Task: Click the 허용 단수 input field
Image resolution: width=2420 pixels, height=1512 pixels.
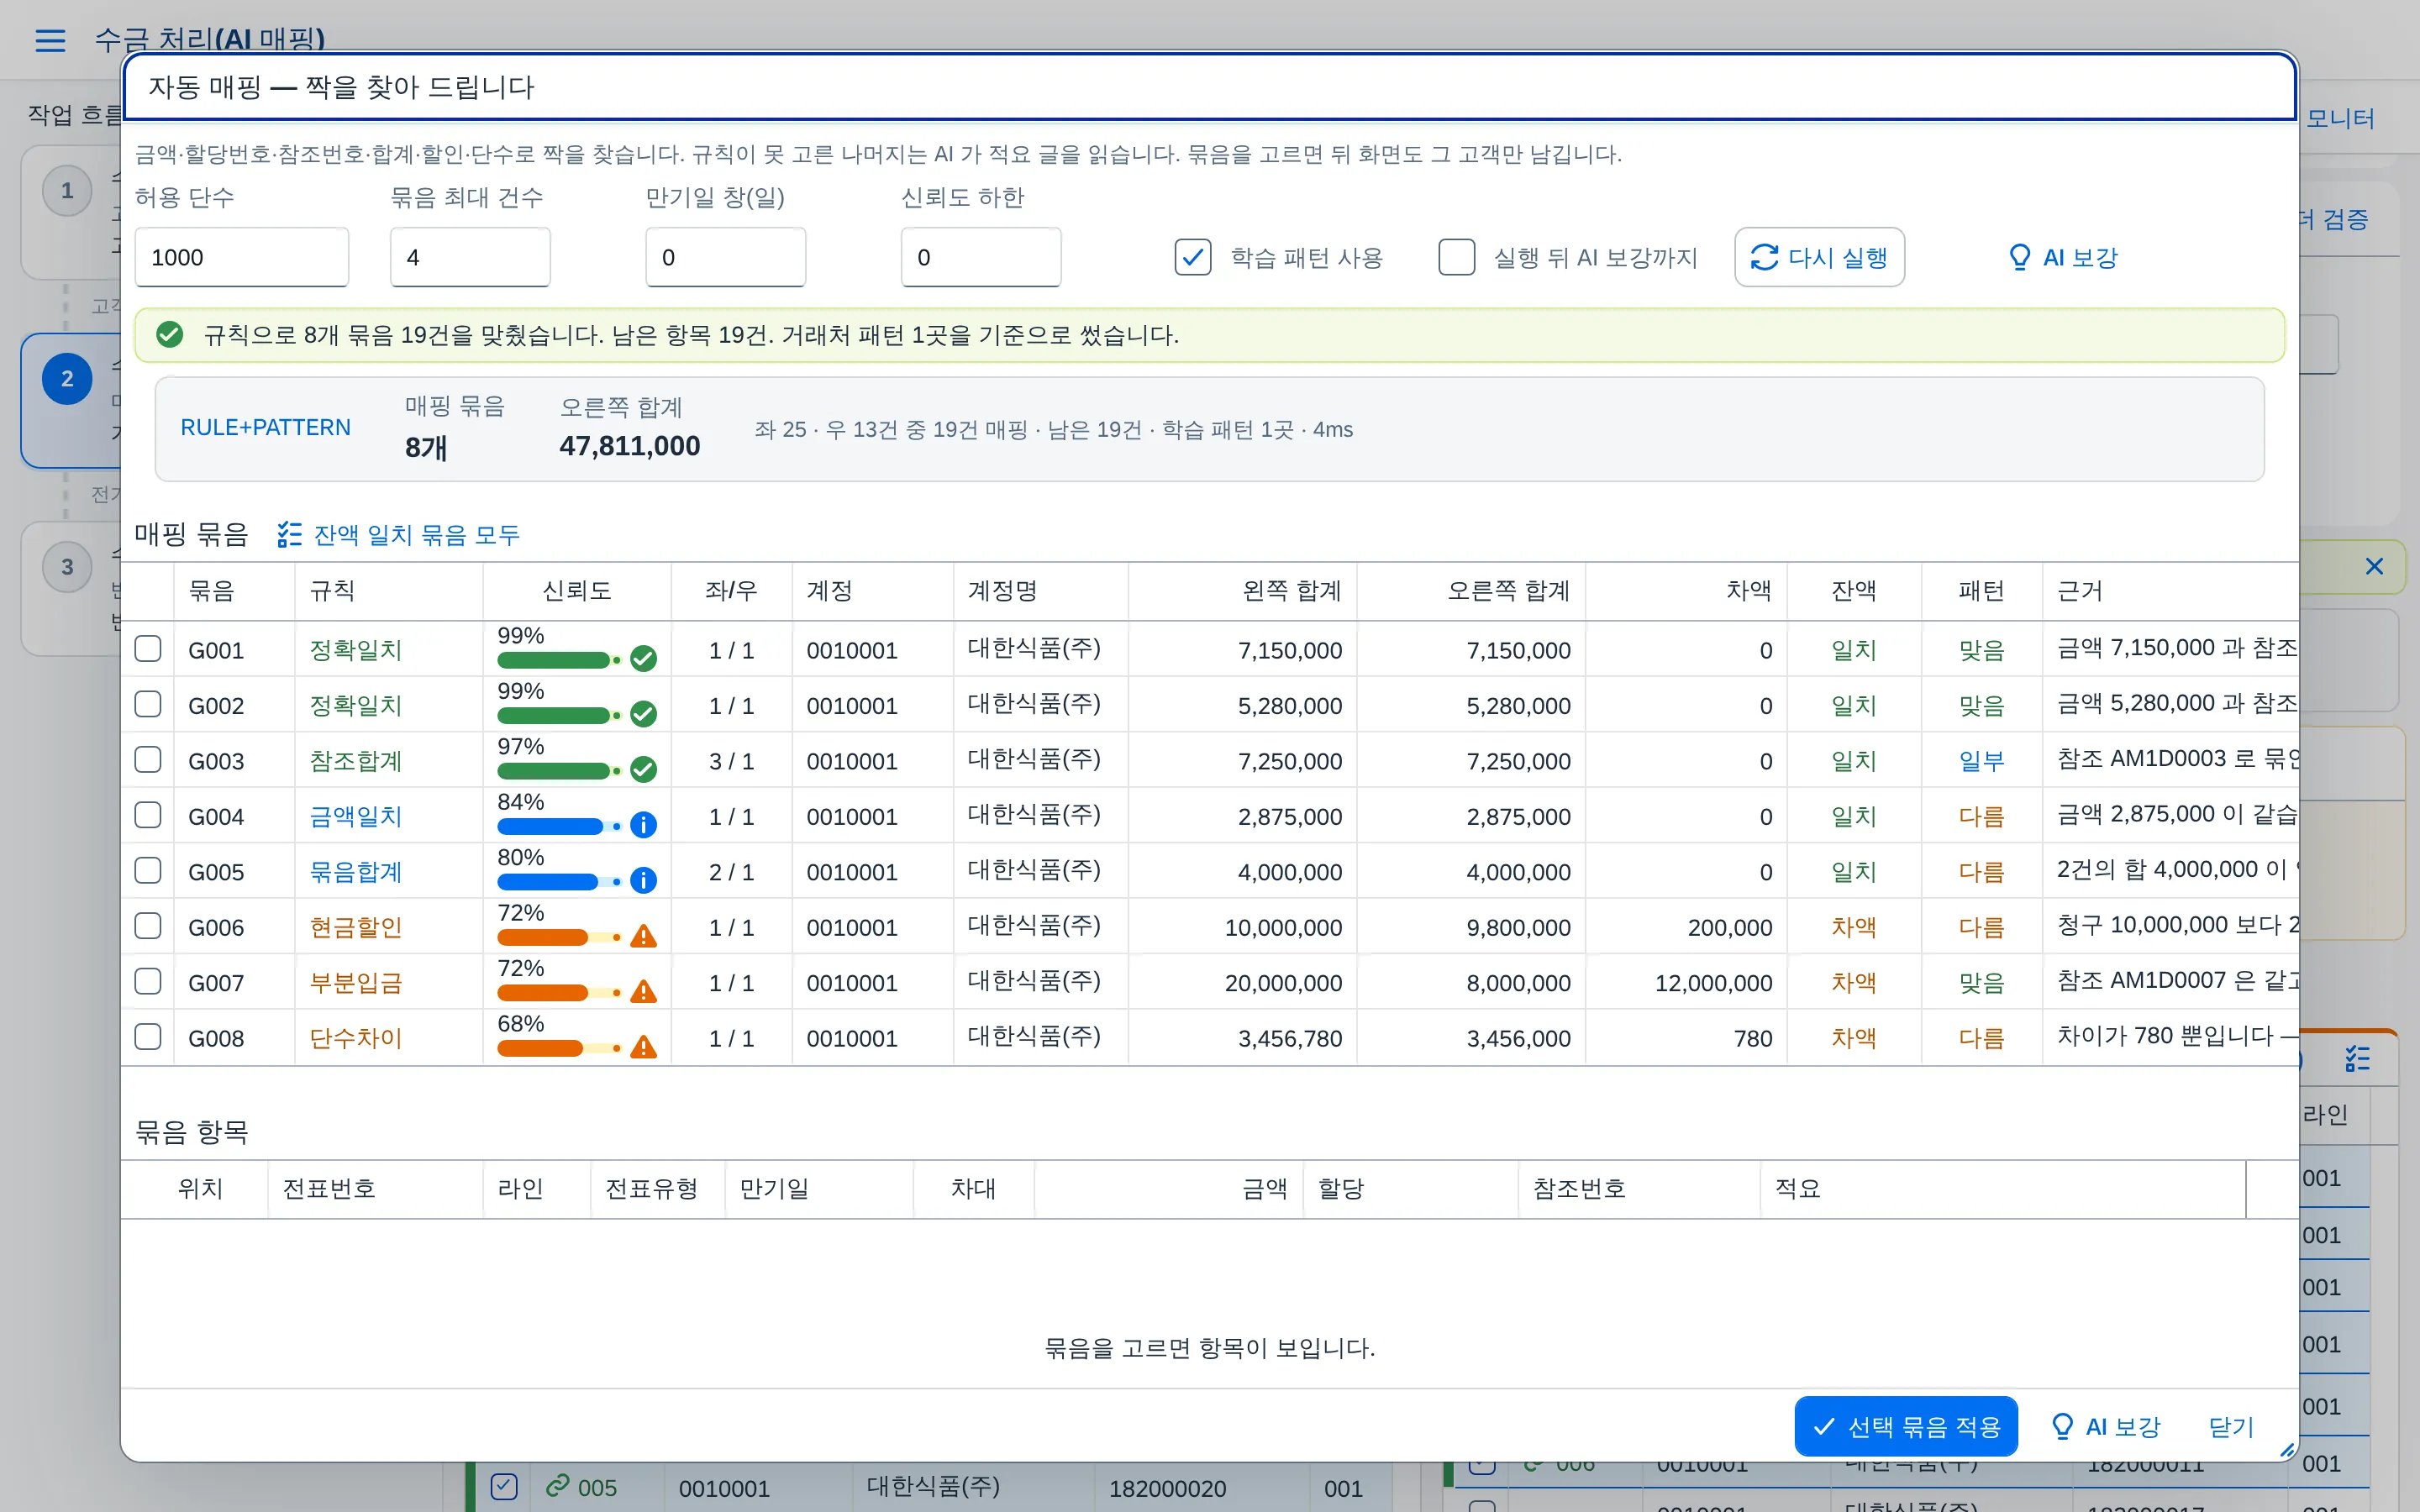Action: coord(242,257)
